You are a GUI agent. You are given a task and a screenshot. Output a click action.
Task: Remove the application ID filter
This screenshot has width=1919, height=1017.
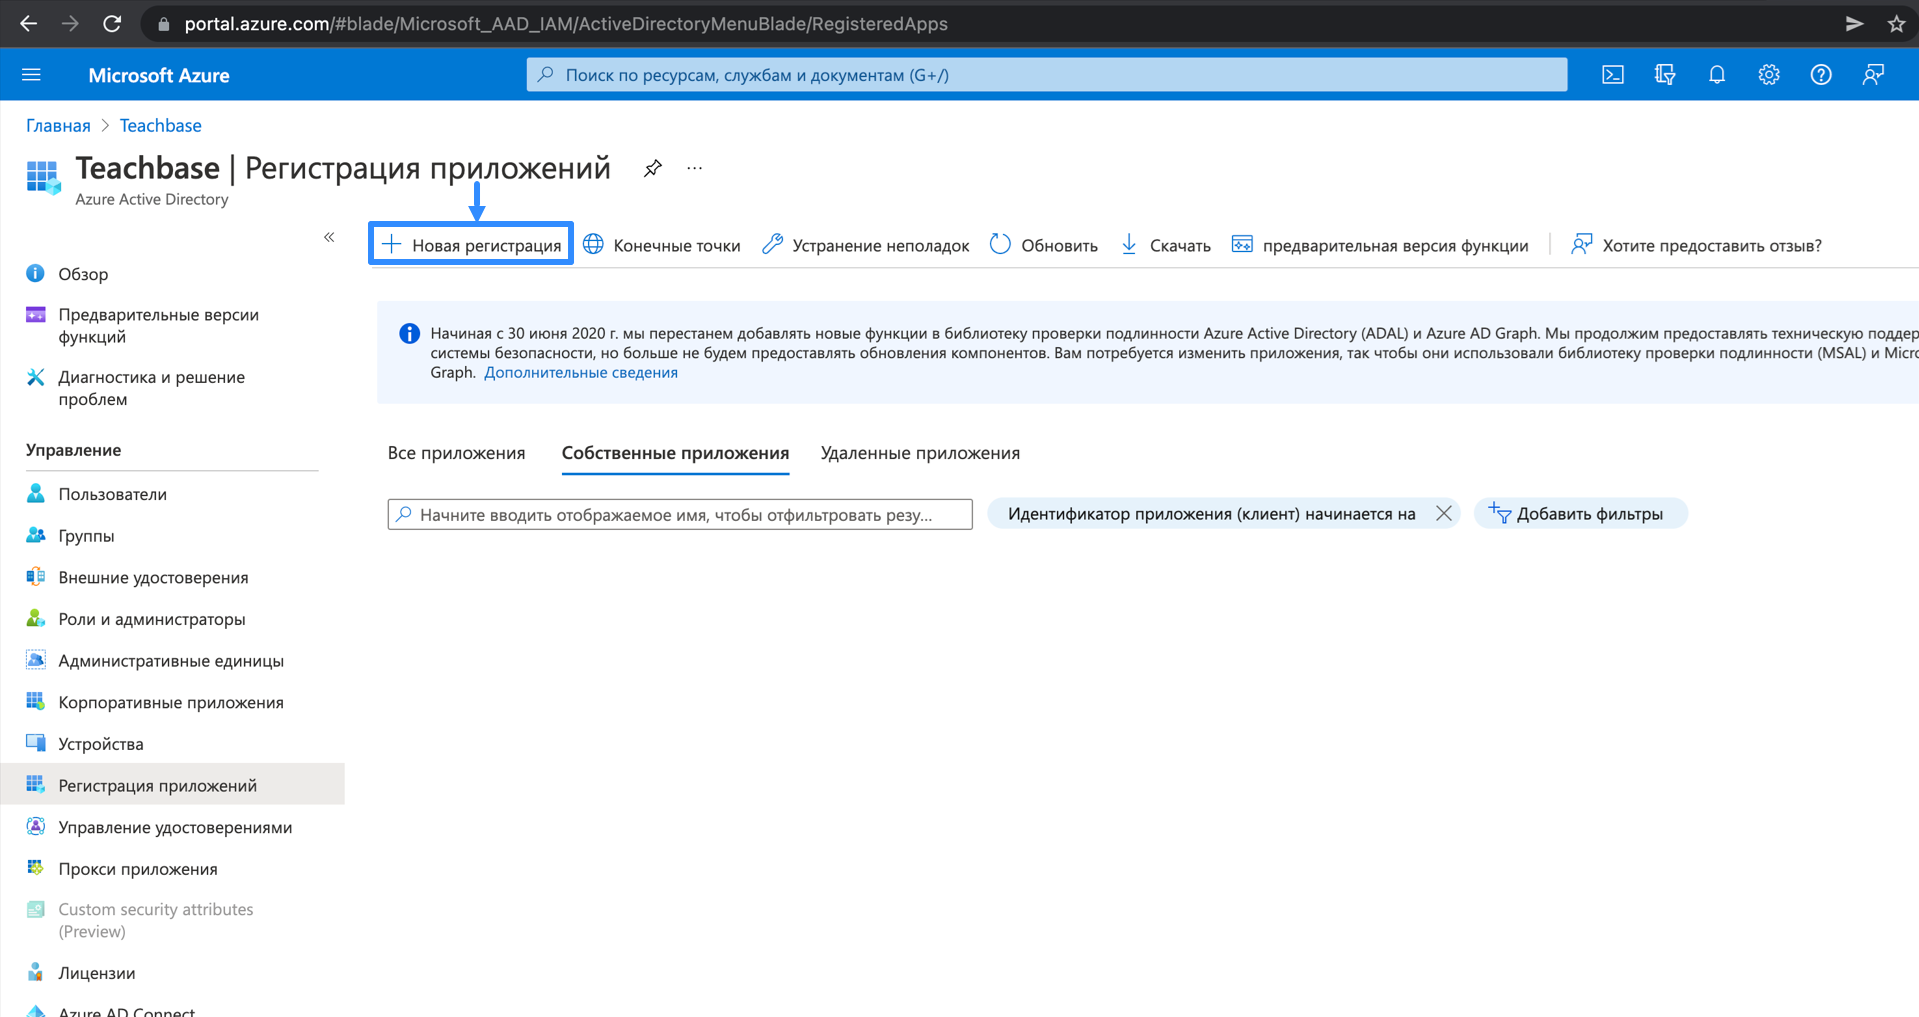click(x=1443, y=513)
